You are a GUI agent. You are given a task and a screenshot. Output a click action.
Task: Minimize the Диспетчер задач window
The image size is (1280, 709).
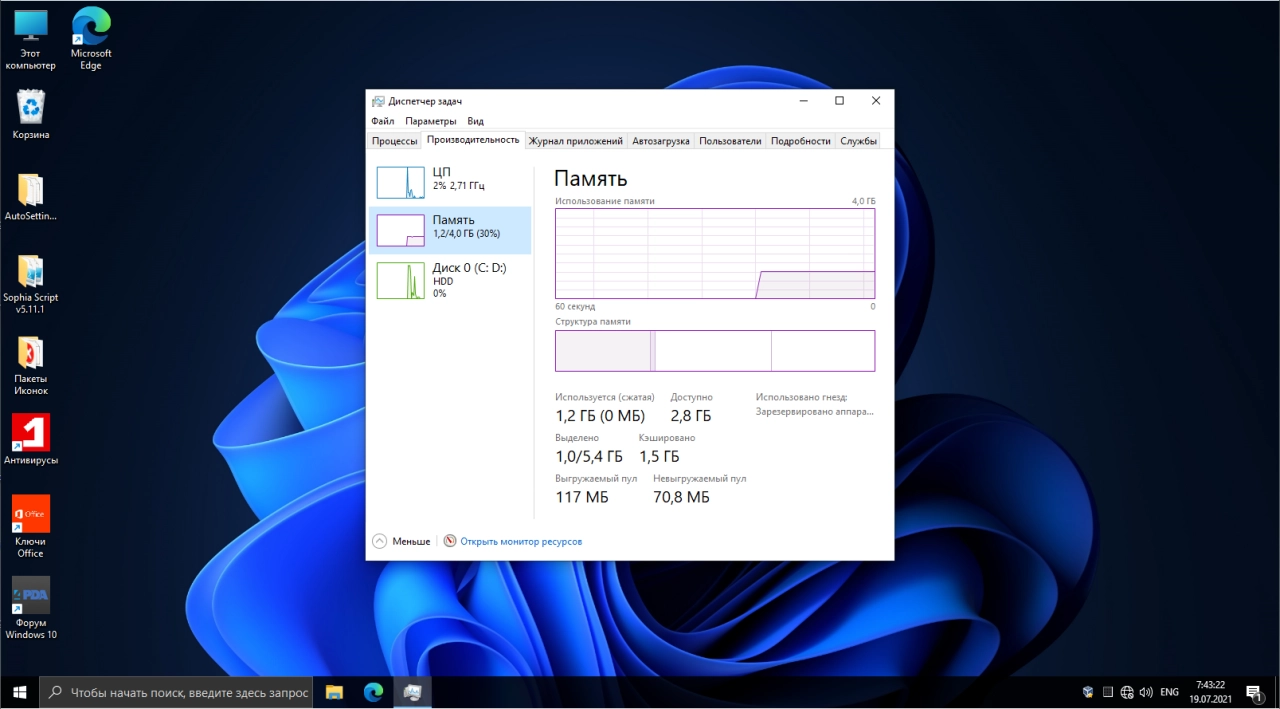click(804, 101)
